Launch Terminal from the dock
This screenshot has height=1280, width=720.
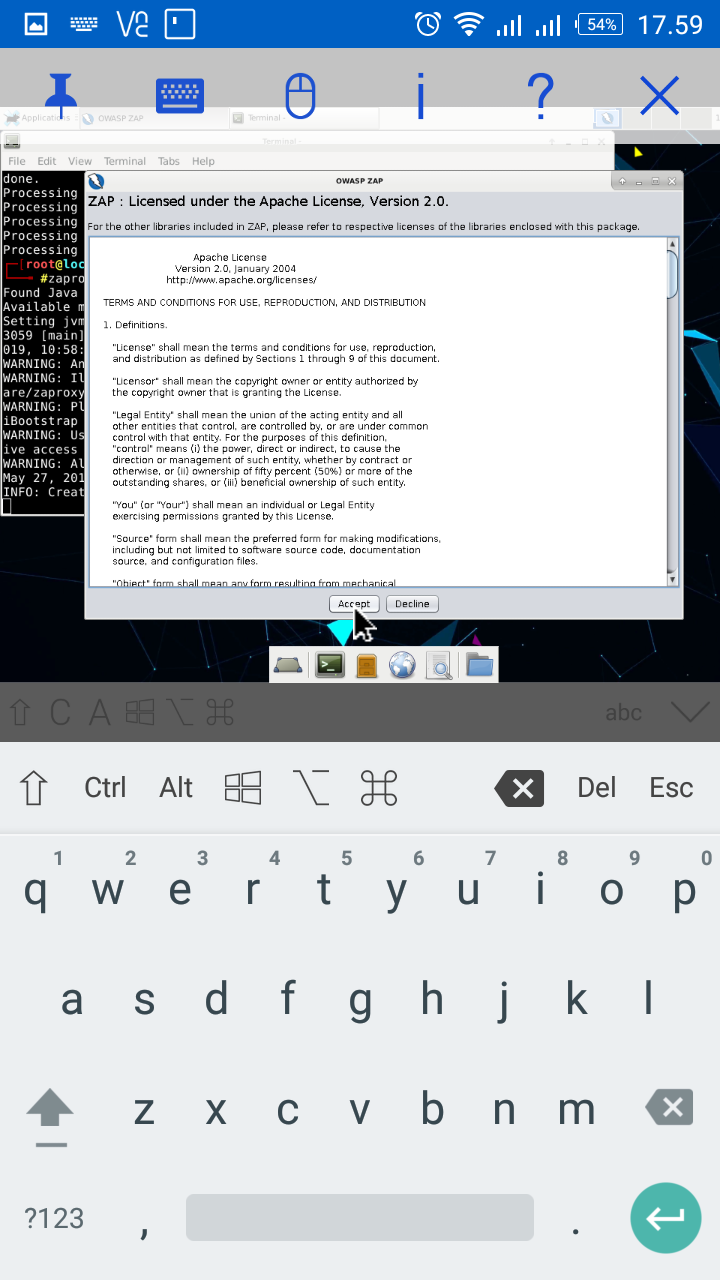point(330,665)
